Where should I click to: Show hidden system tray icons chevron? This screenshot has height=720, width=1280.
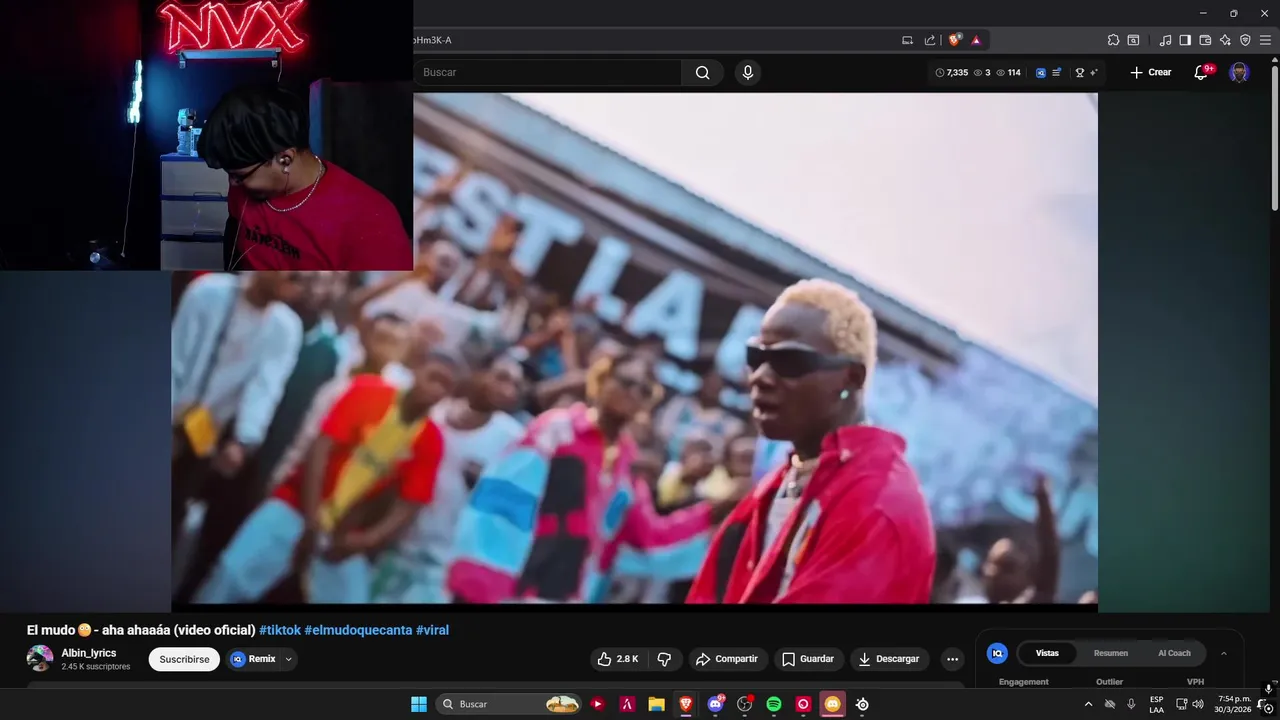[1088, 704]
